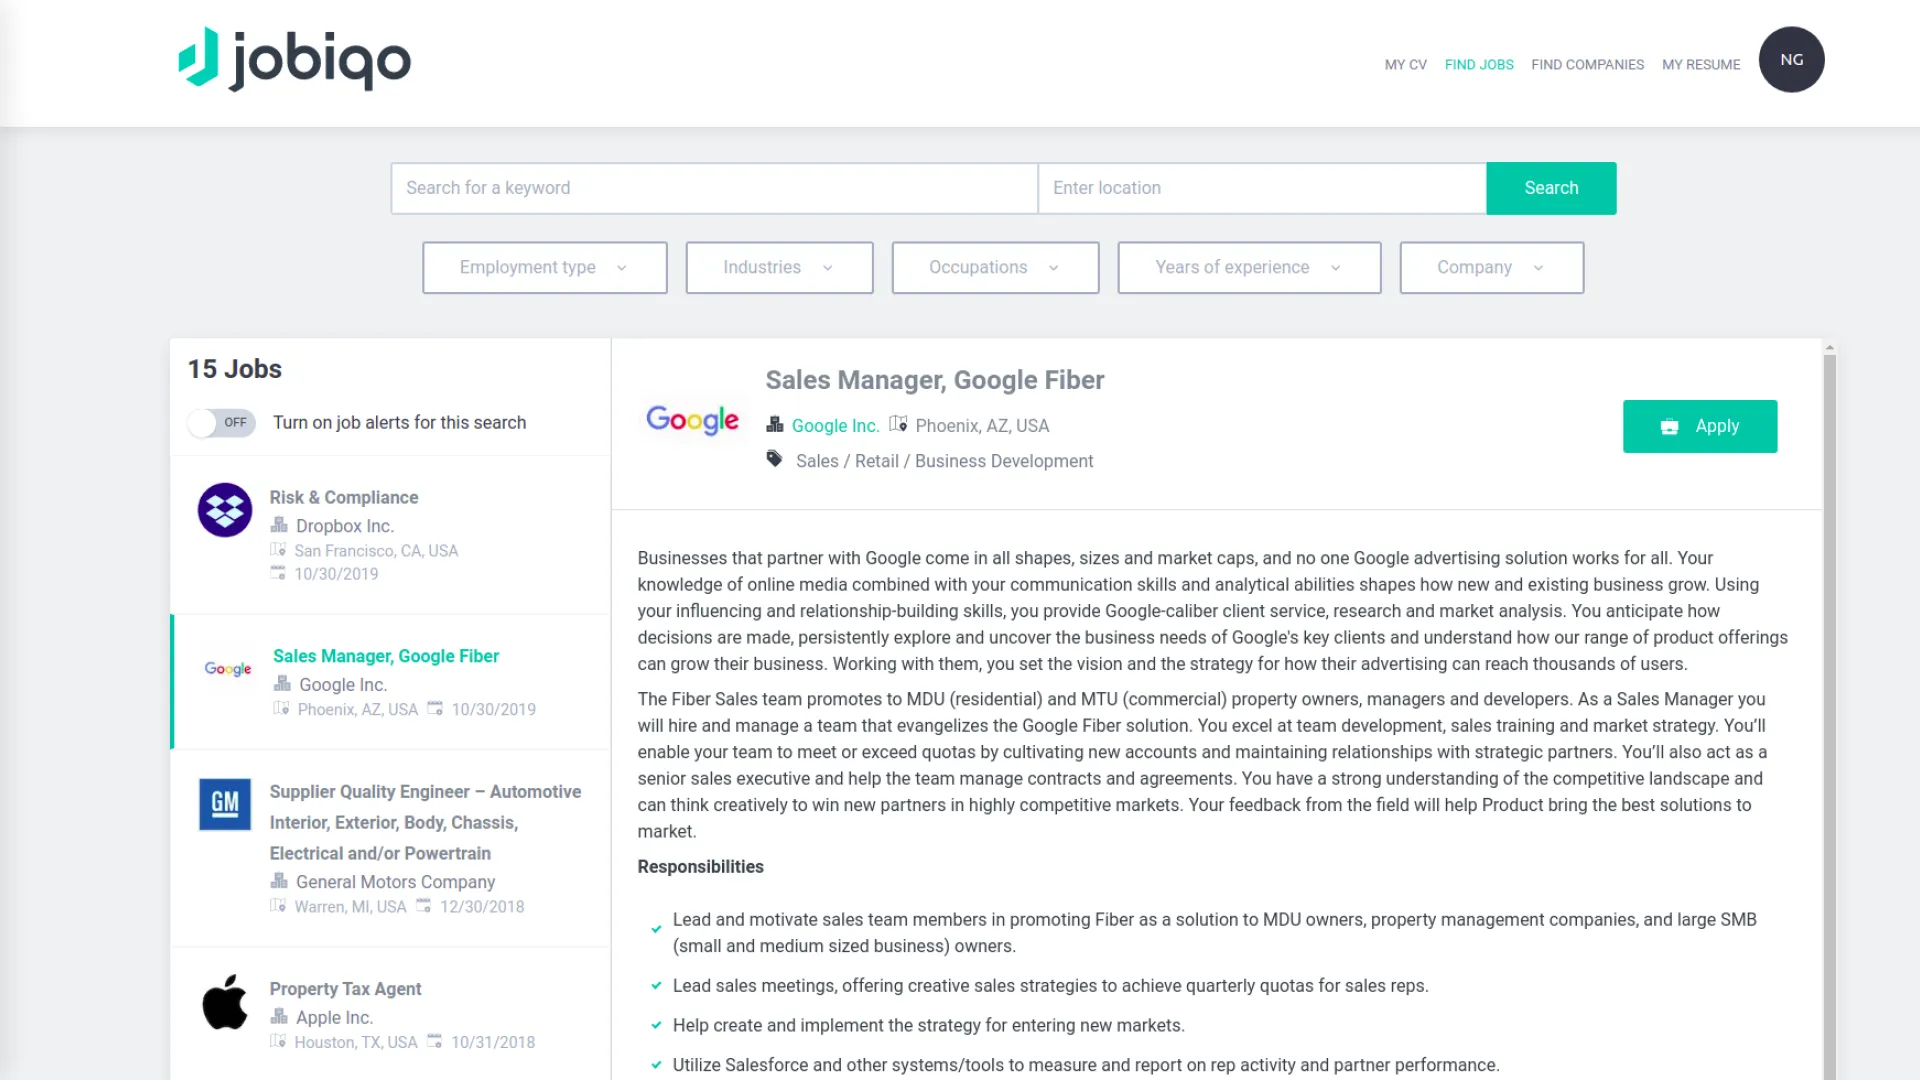Click the building icon beside Apple Inc.
1920x1080 pixels.
(x=279, y=1016)
